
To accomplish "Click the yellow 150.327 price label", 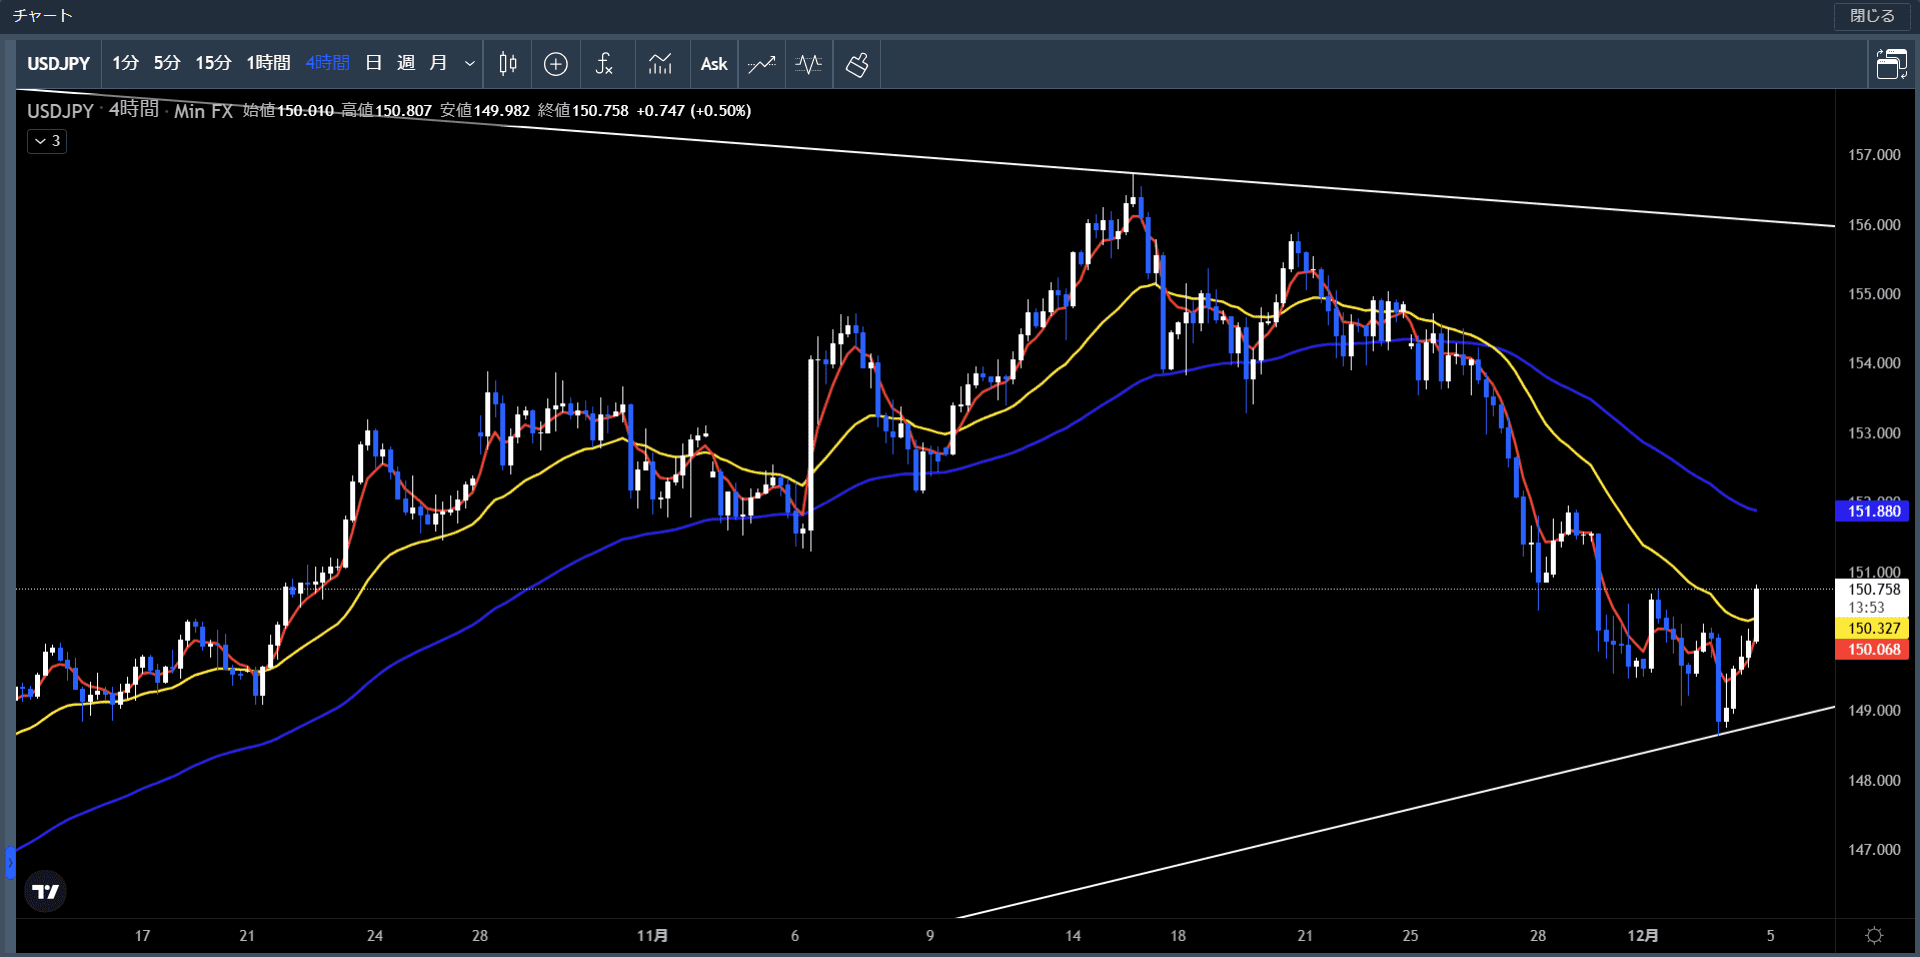I will [x=1872, y=628].
